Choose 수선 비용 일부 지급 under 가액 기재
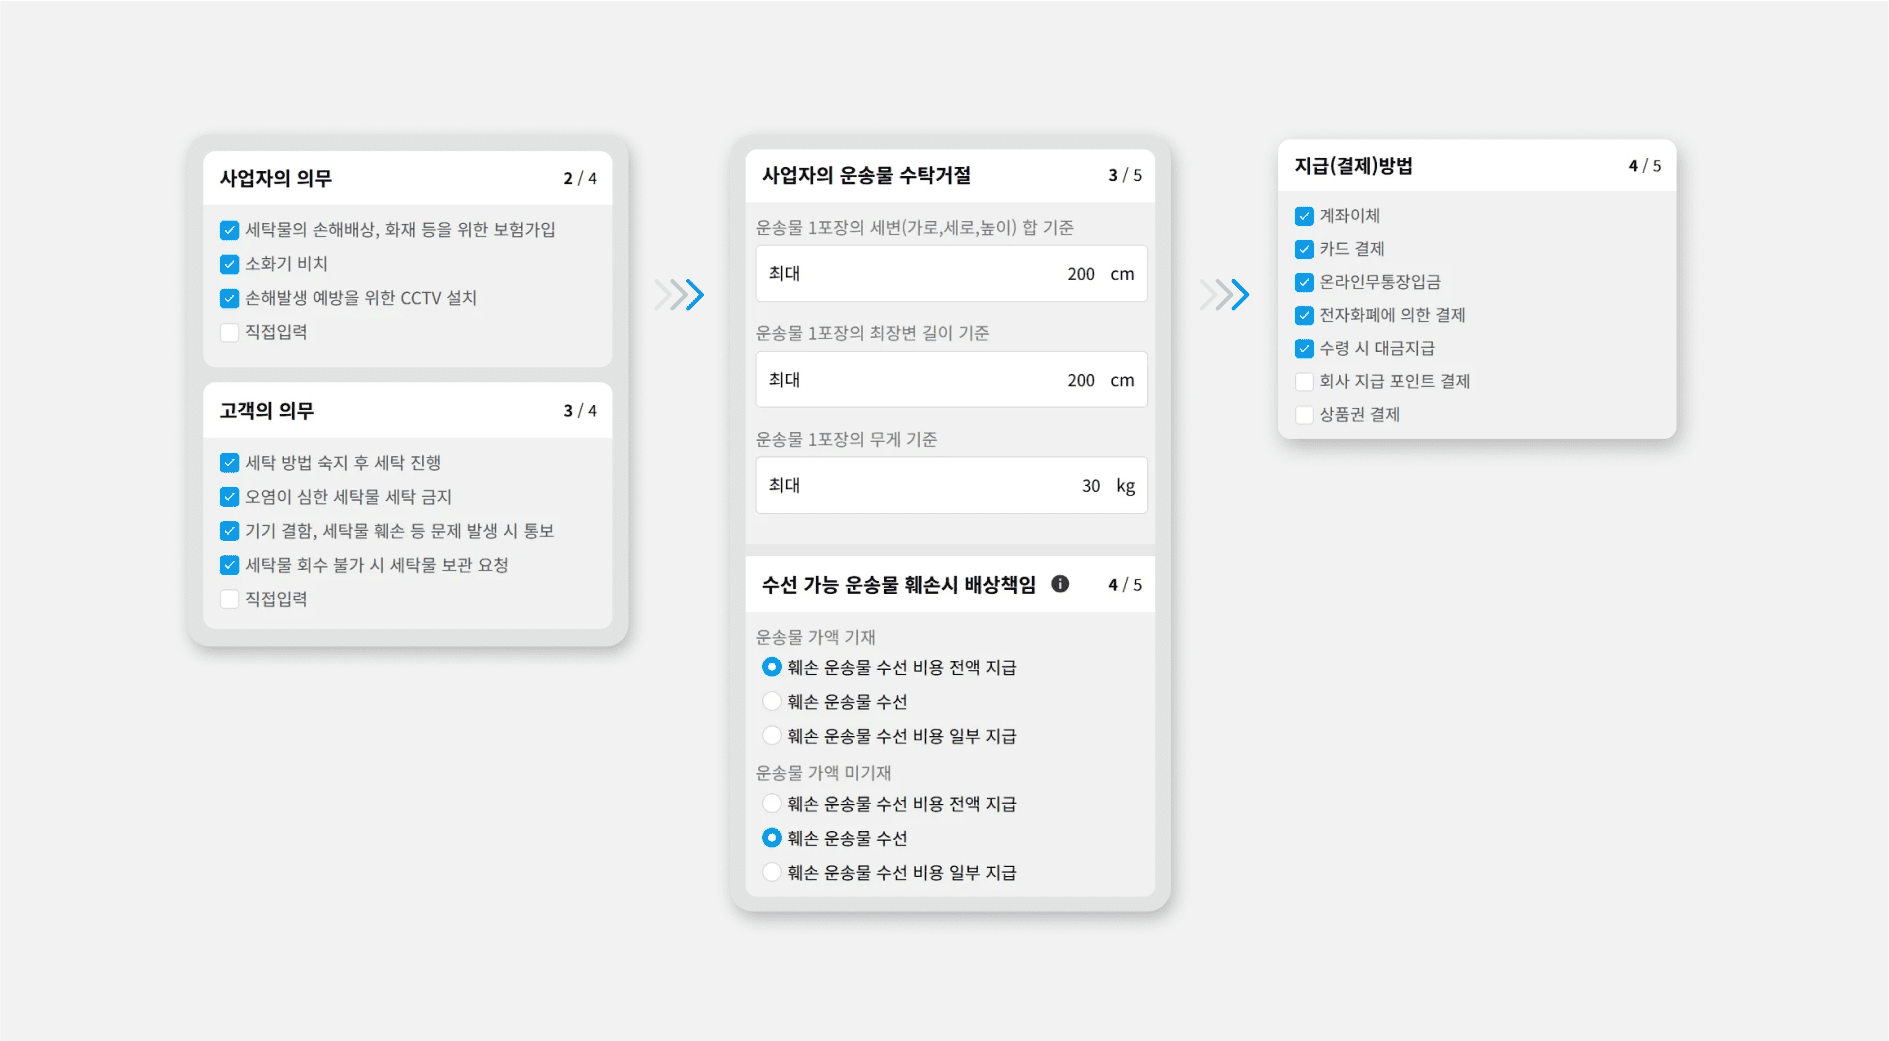This screenshot has height=1041, width=1889. pos(771,735)
